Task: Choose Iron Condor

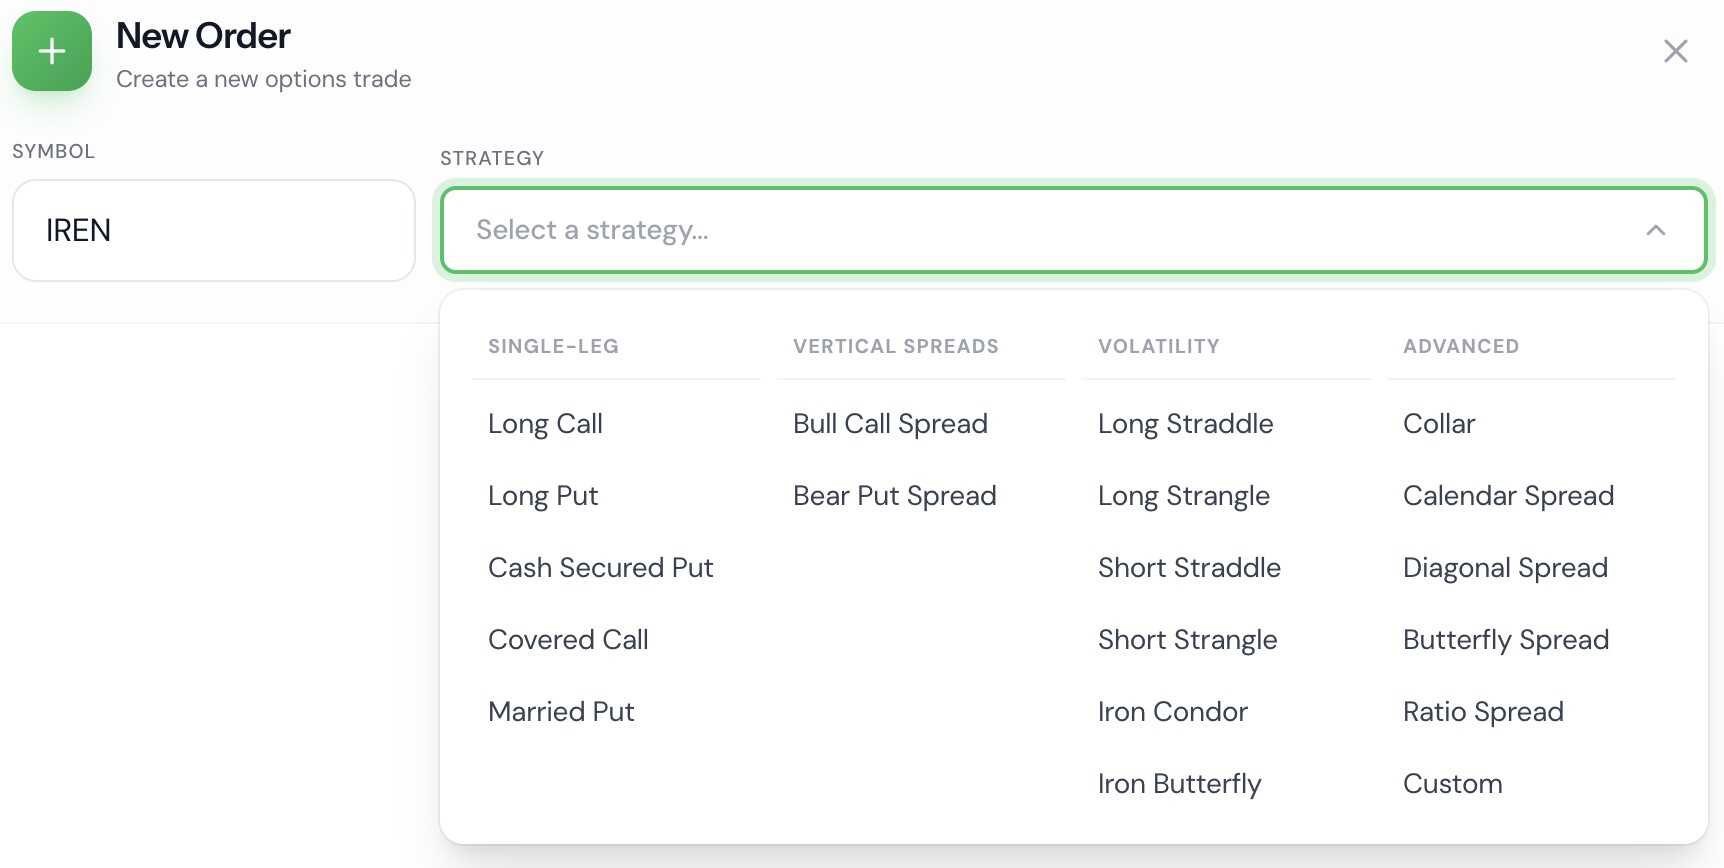Action: pos(1173,711)
